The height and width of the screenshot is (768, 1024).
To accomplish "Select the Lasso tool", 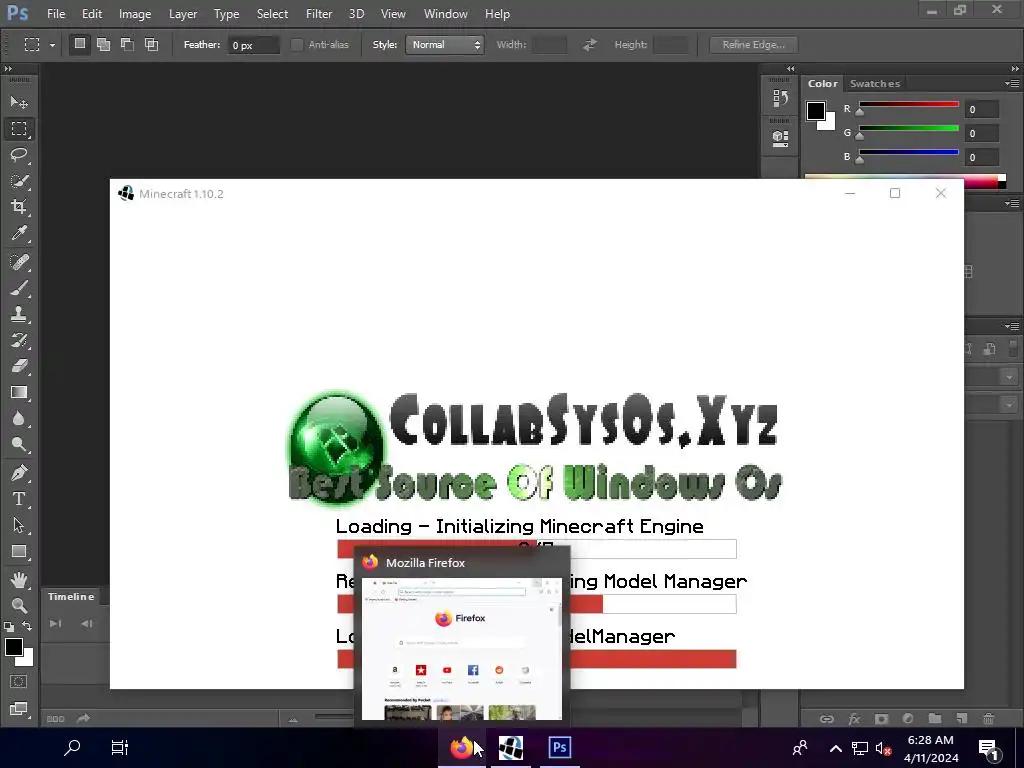I will click(x=19, y=155).
